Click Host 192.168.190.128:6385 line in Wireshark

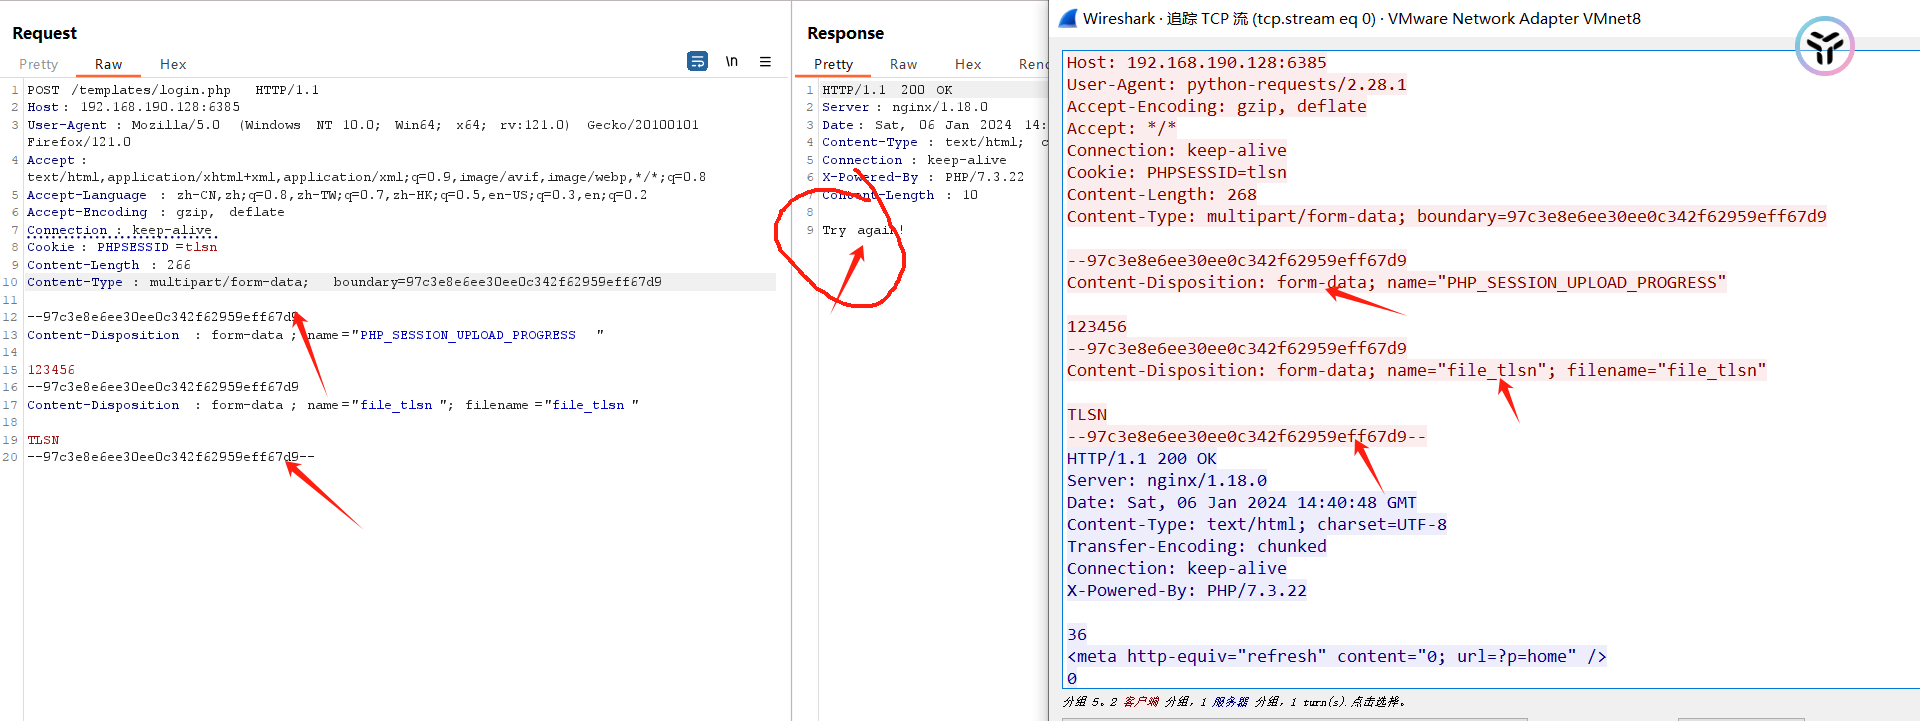(x=1197, y=62)
